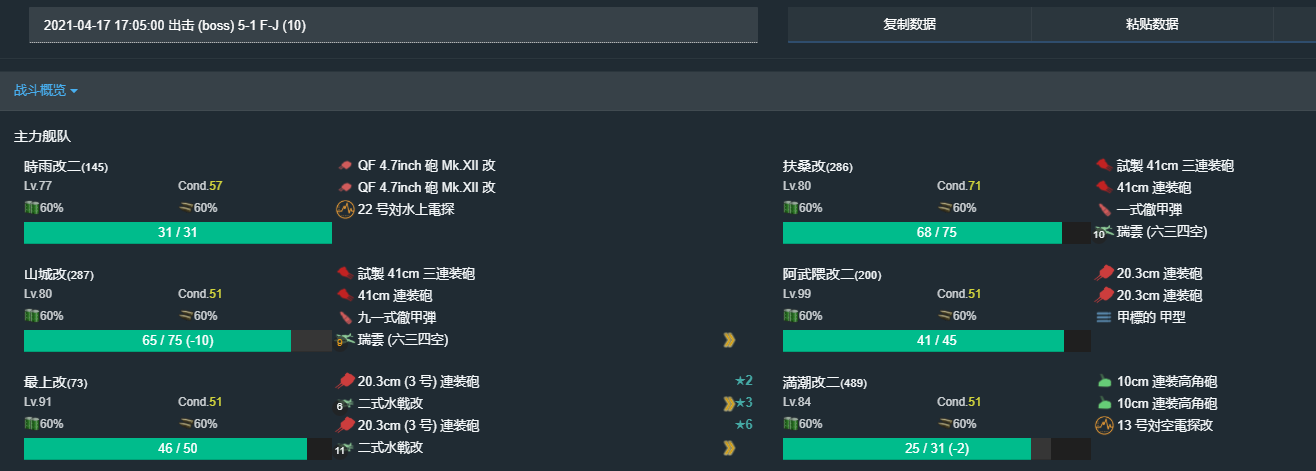The height and width of the screenshot is (471, 1316).
Task: Select ship name 最上改(73)
Action: (x=56, y=382)
